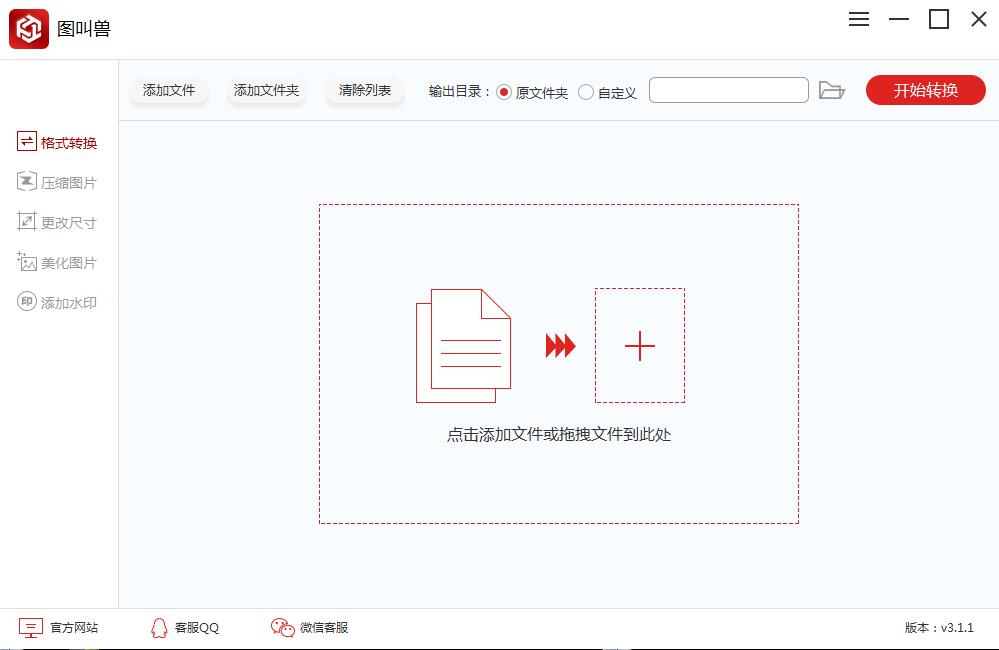Start conversion with 开始转换
Screen dimensions: 999x650
tap(924, 89)
